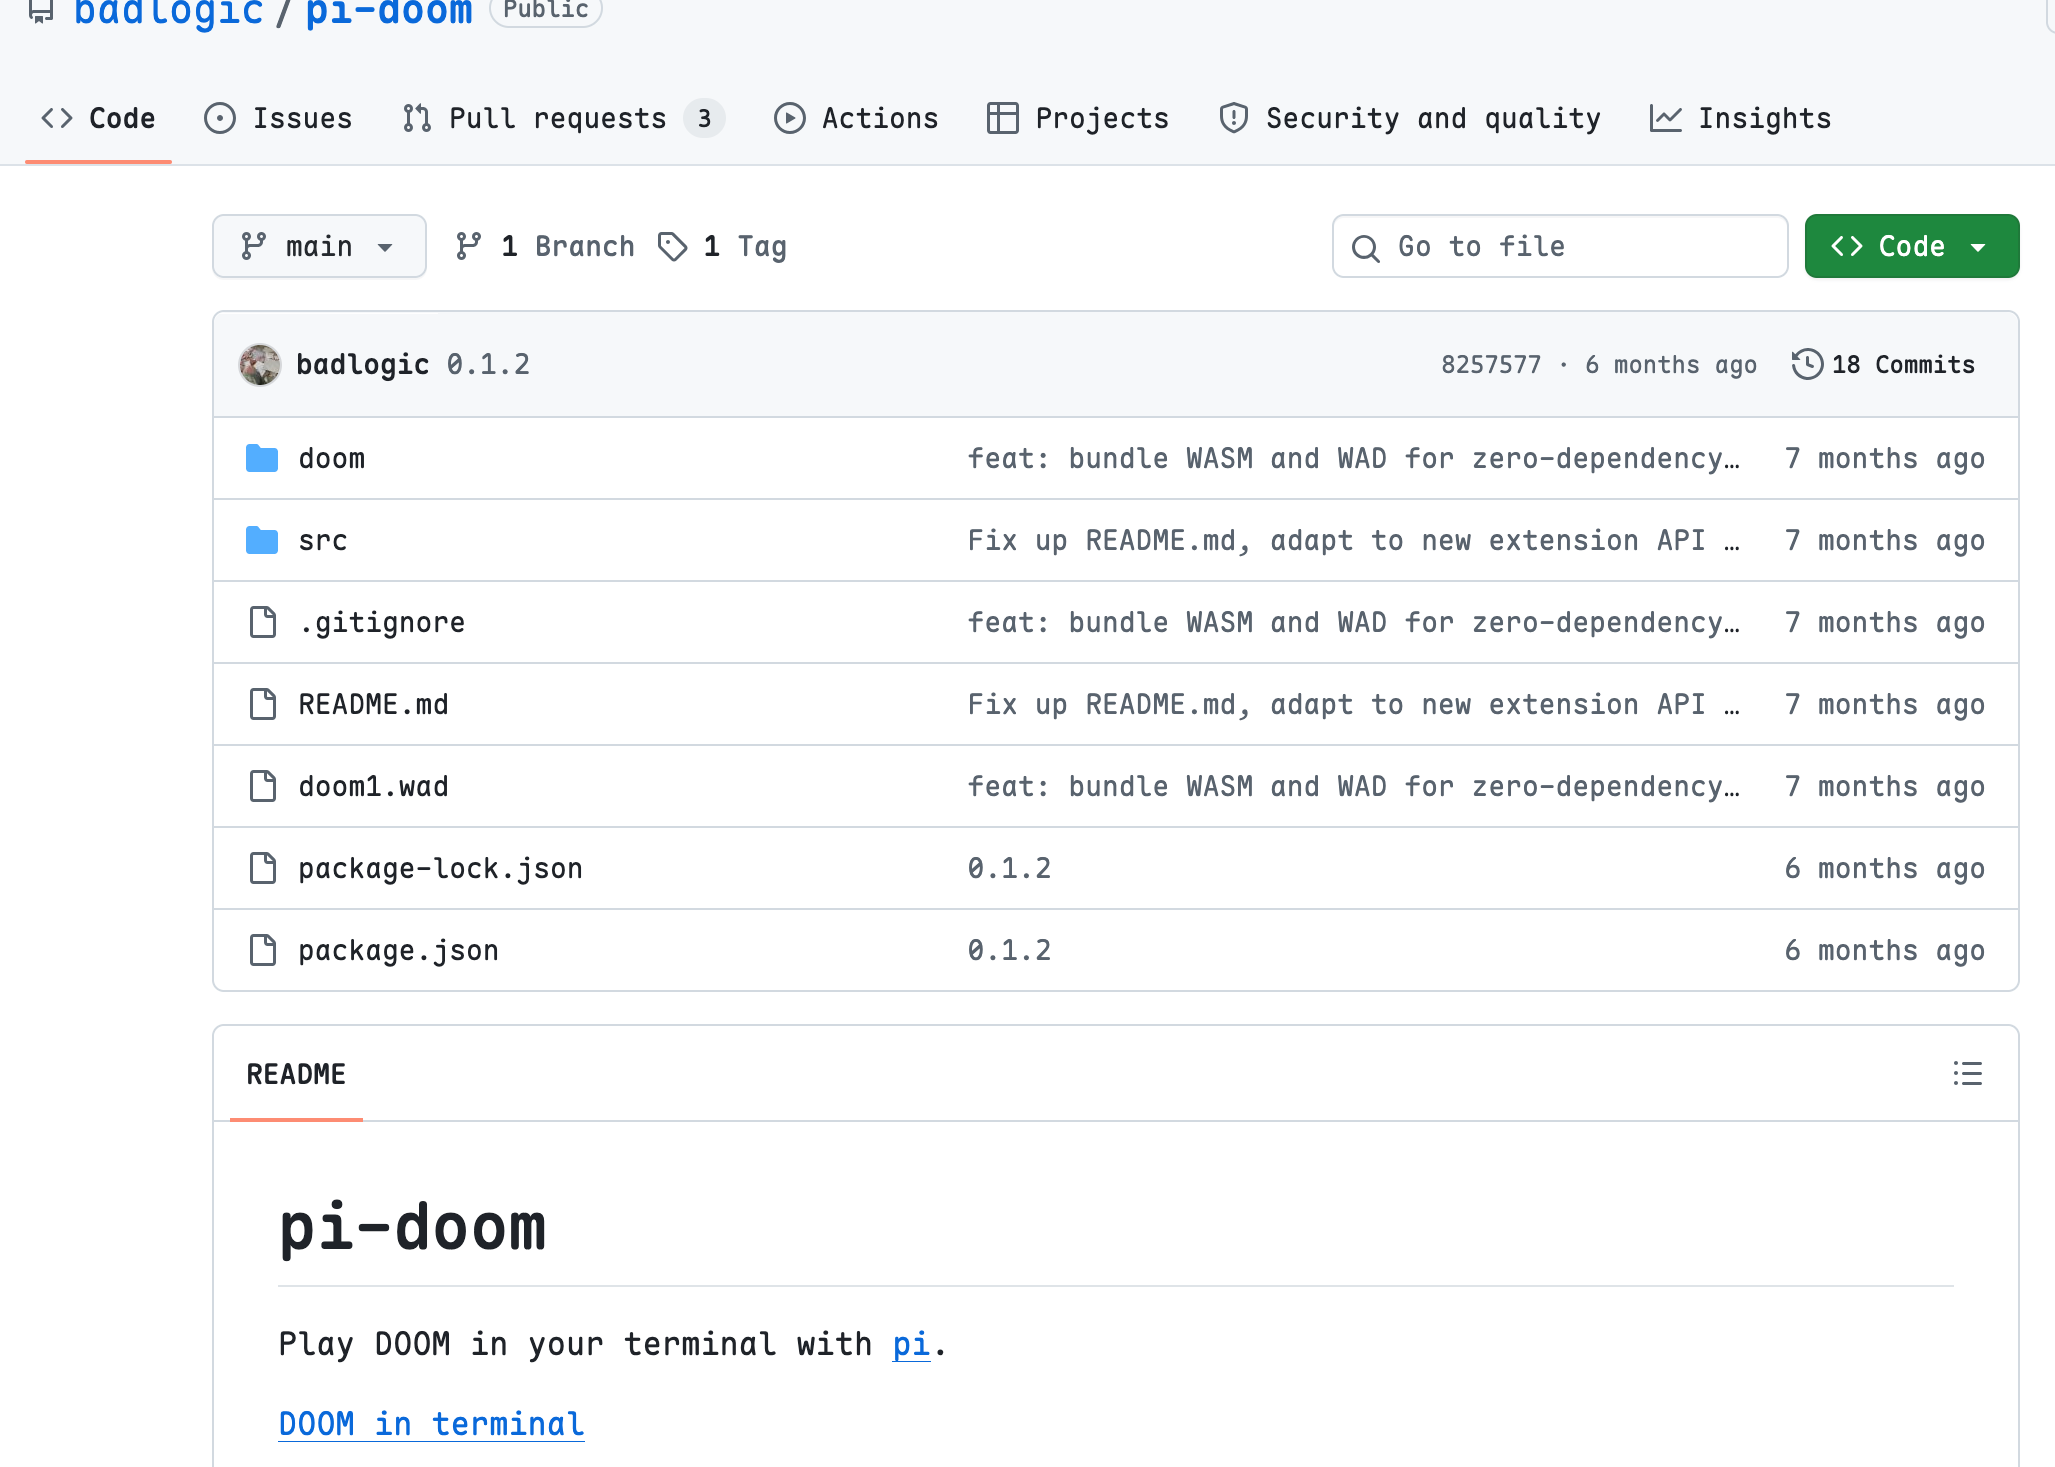Click the caret on green Code button

(x=1978, y=247)
